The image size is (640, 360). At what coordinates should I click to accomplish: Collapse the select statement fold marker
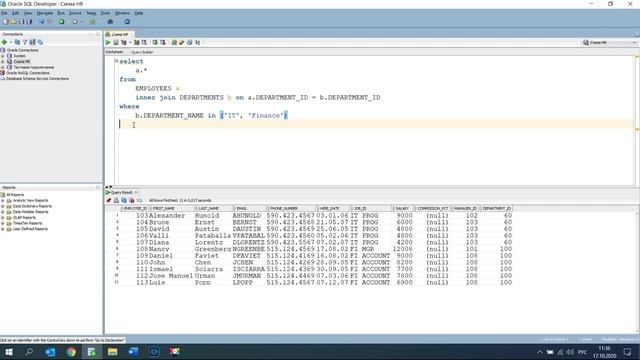(x=116, y=61)
